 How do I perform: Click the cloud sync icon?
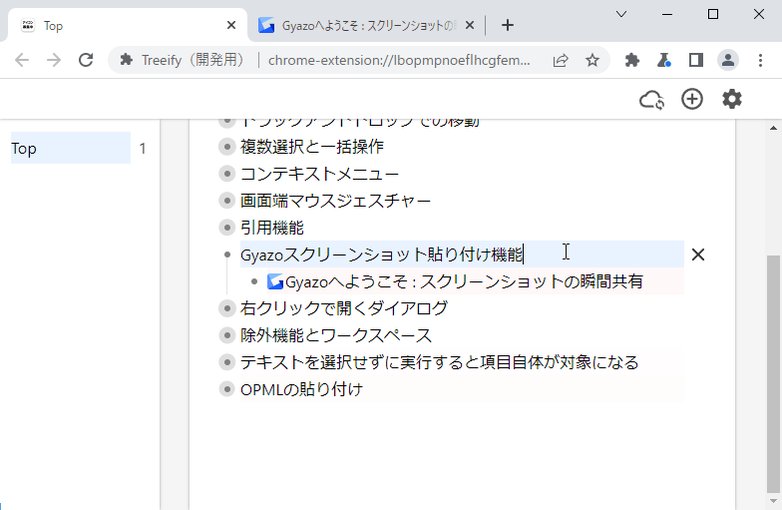click(x=651, y=100)
